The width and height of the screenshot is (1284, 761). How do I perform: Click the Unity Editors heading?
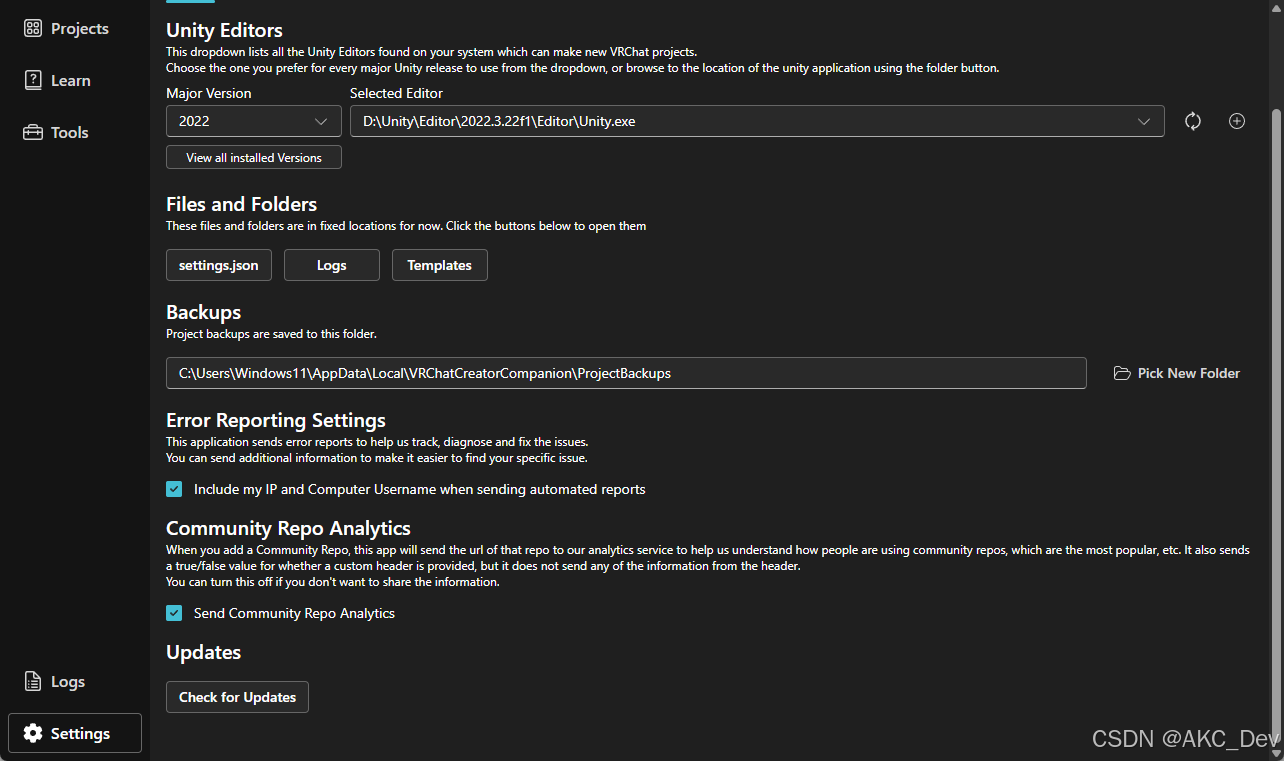(224, 30)
